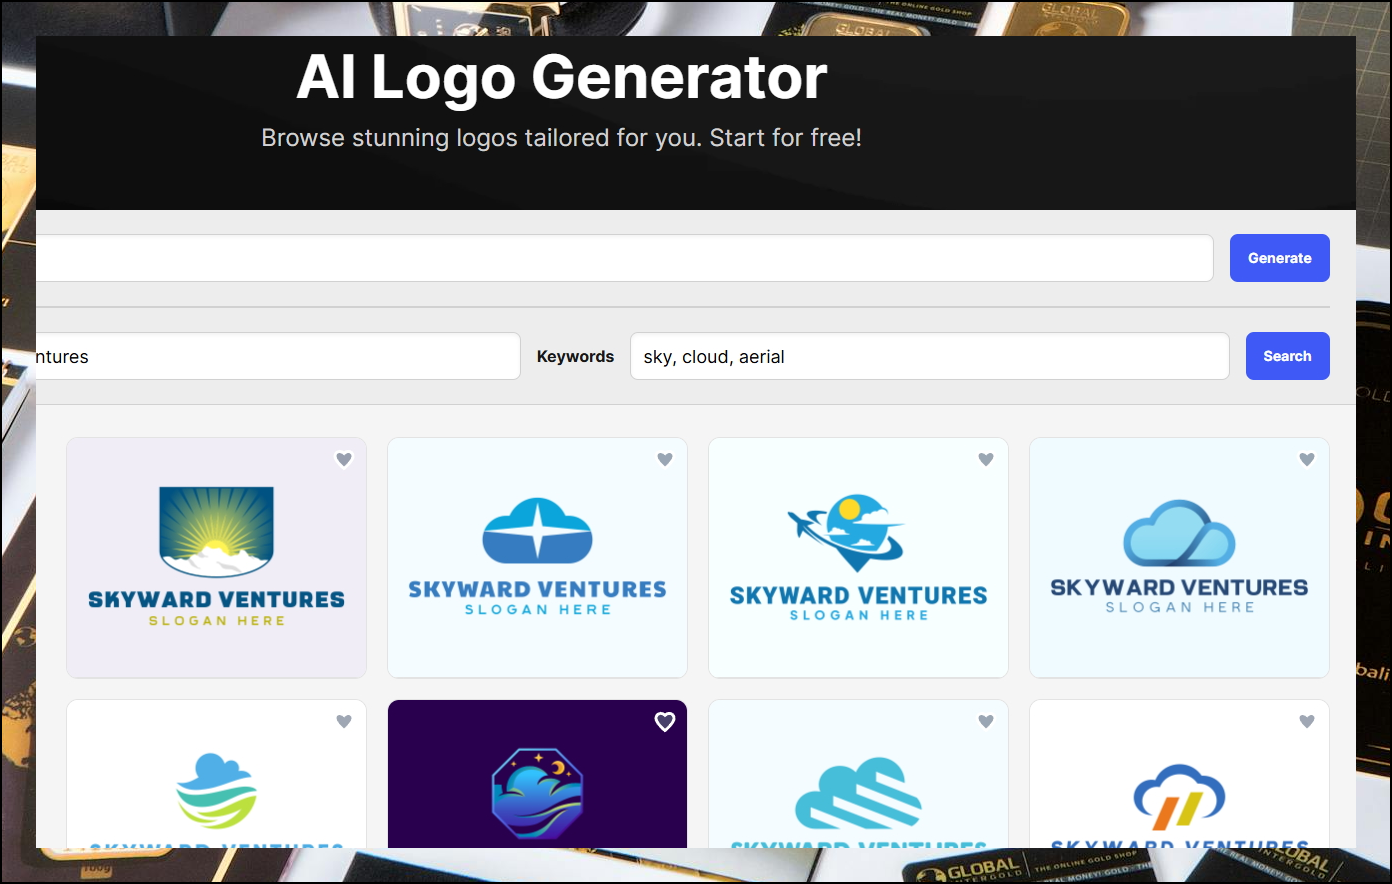Favorite the airplane and sun logo
Viewport: 1392px width, 884px height.
tap(986, 459)
